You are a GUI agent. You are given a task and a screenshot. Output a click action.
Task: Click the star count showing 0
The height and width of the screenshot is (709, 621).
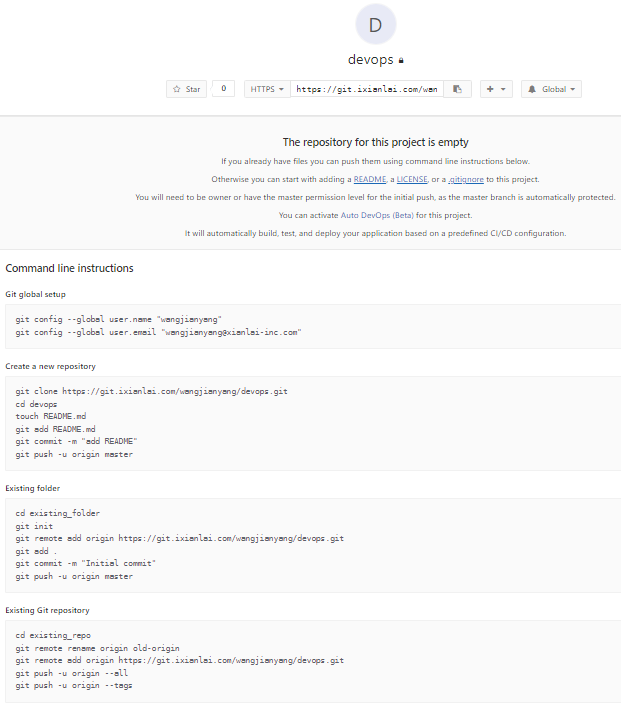[223, 89]
